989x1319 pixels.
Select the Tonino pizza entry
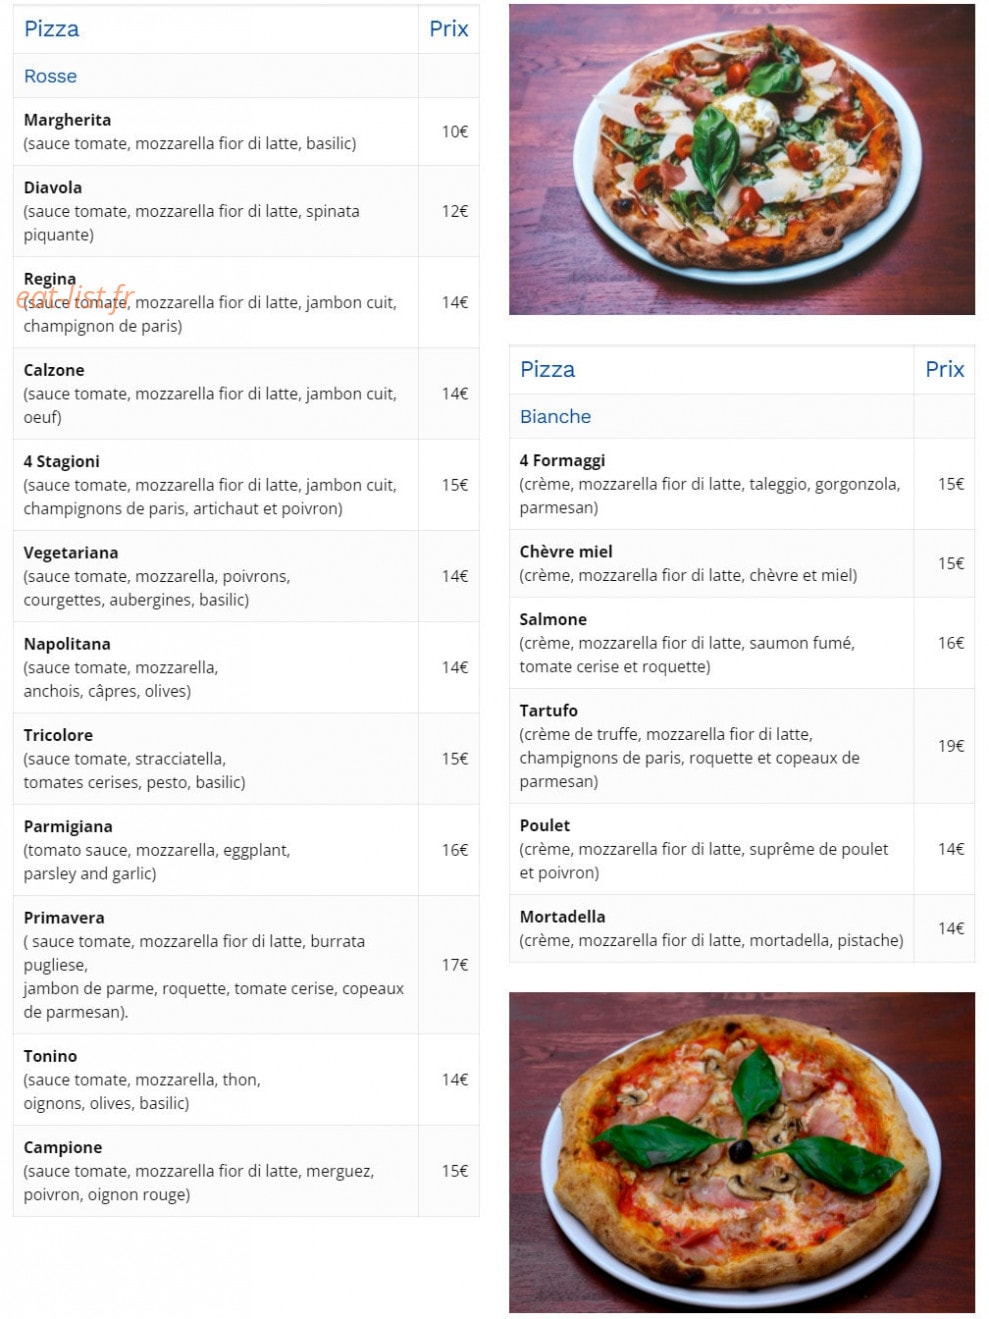246,1080
